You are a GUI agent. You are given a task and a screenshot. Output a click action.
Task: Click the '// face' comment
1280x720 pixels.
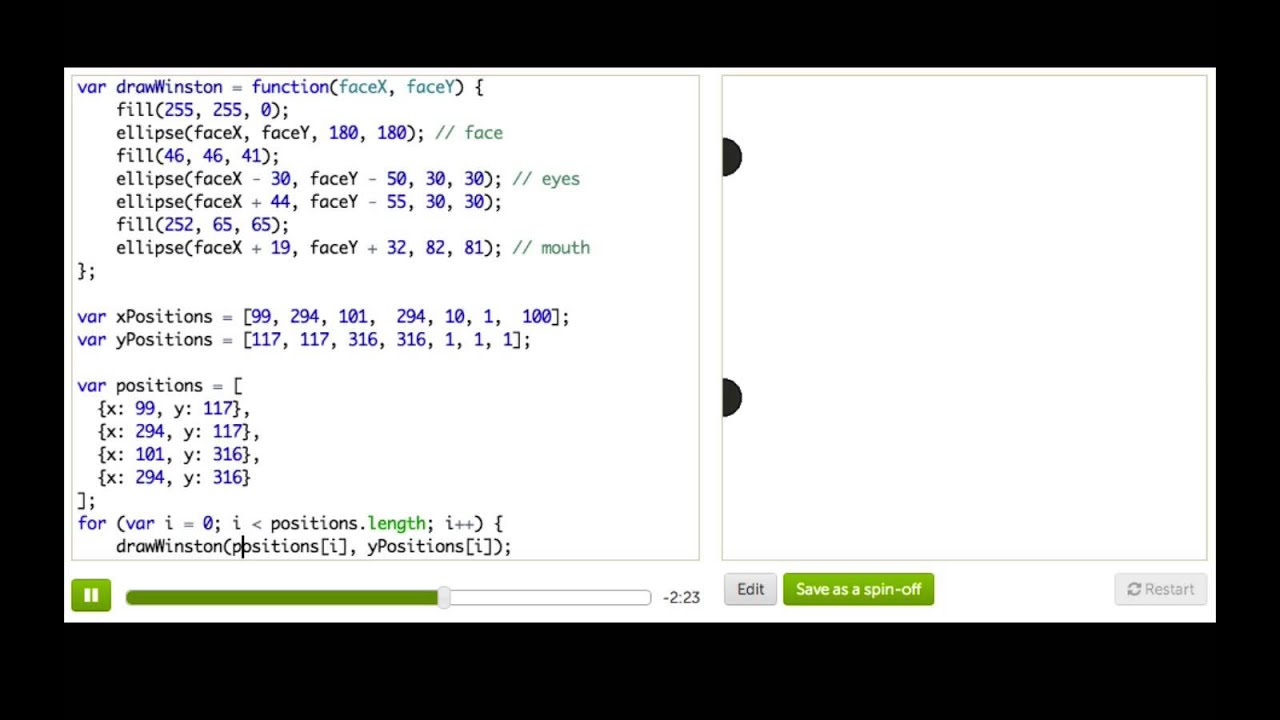pyautogui.click(x=469, y=133)
